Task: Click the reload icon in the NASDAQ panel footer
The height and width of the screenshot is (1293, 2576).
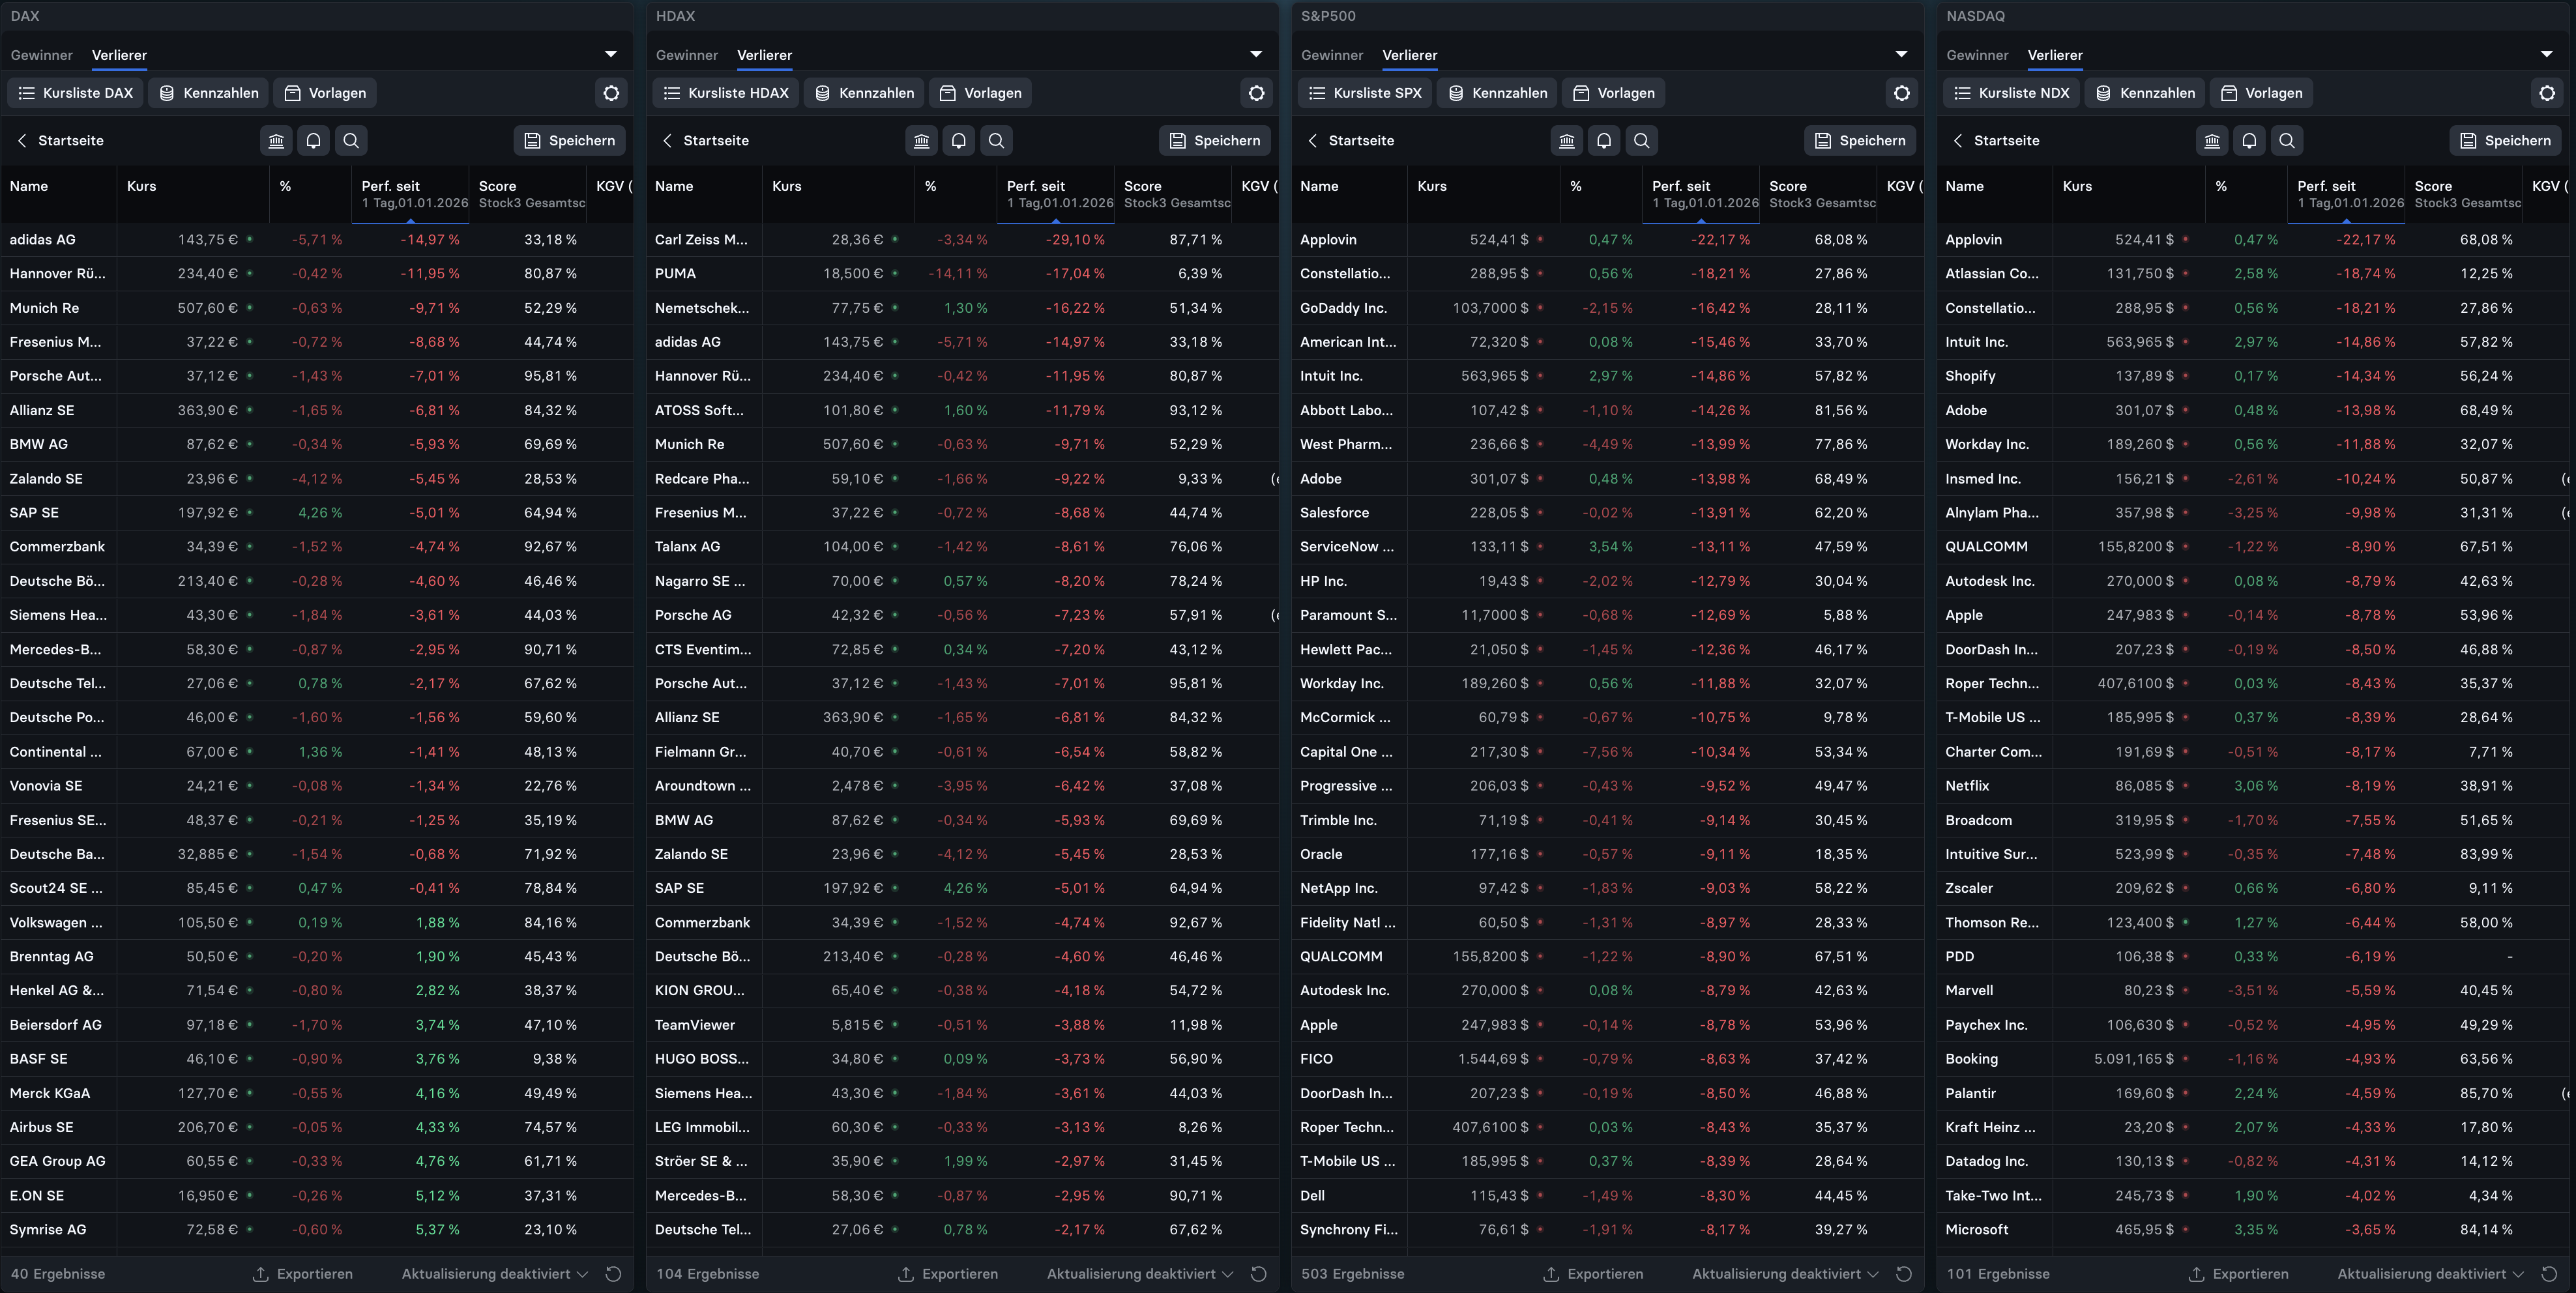Action: (2549, 1274)
